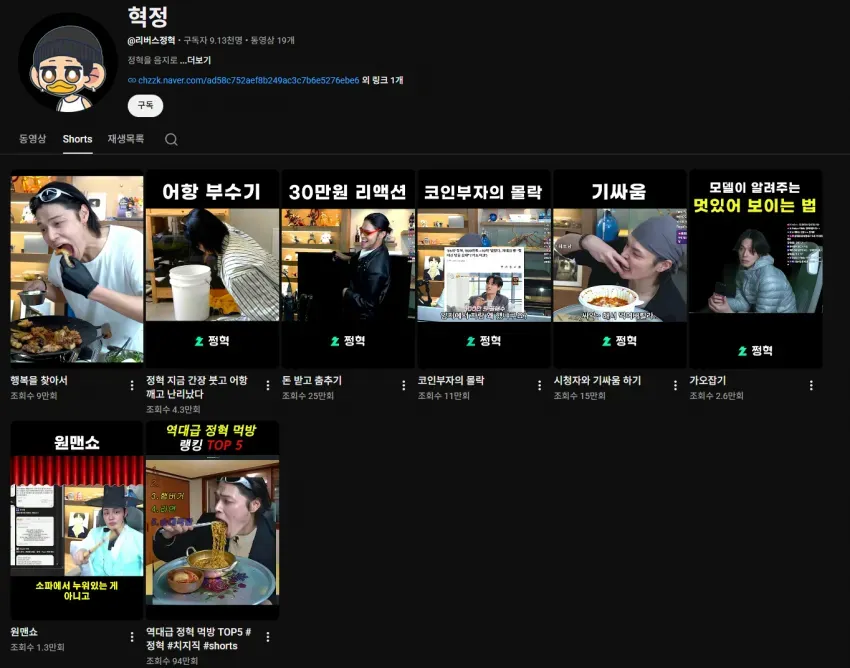Open the 기싸움 short thumbnail

[x=620, y=269]
